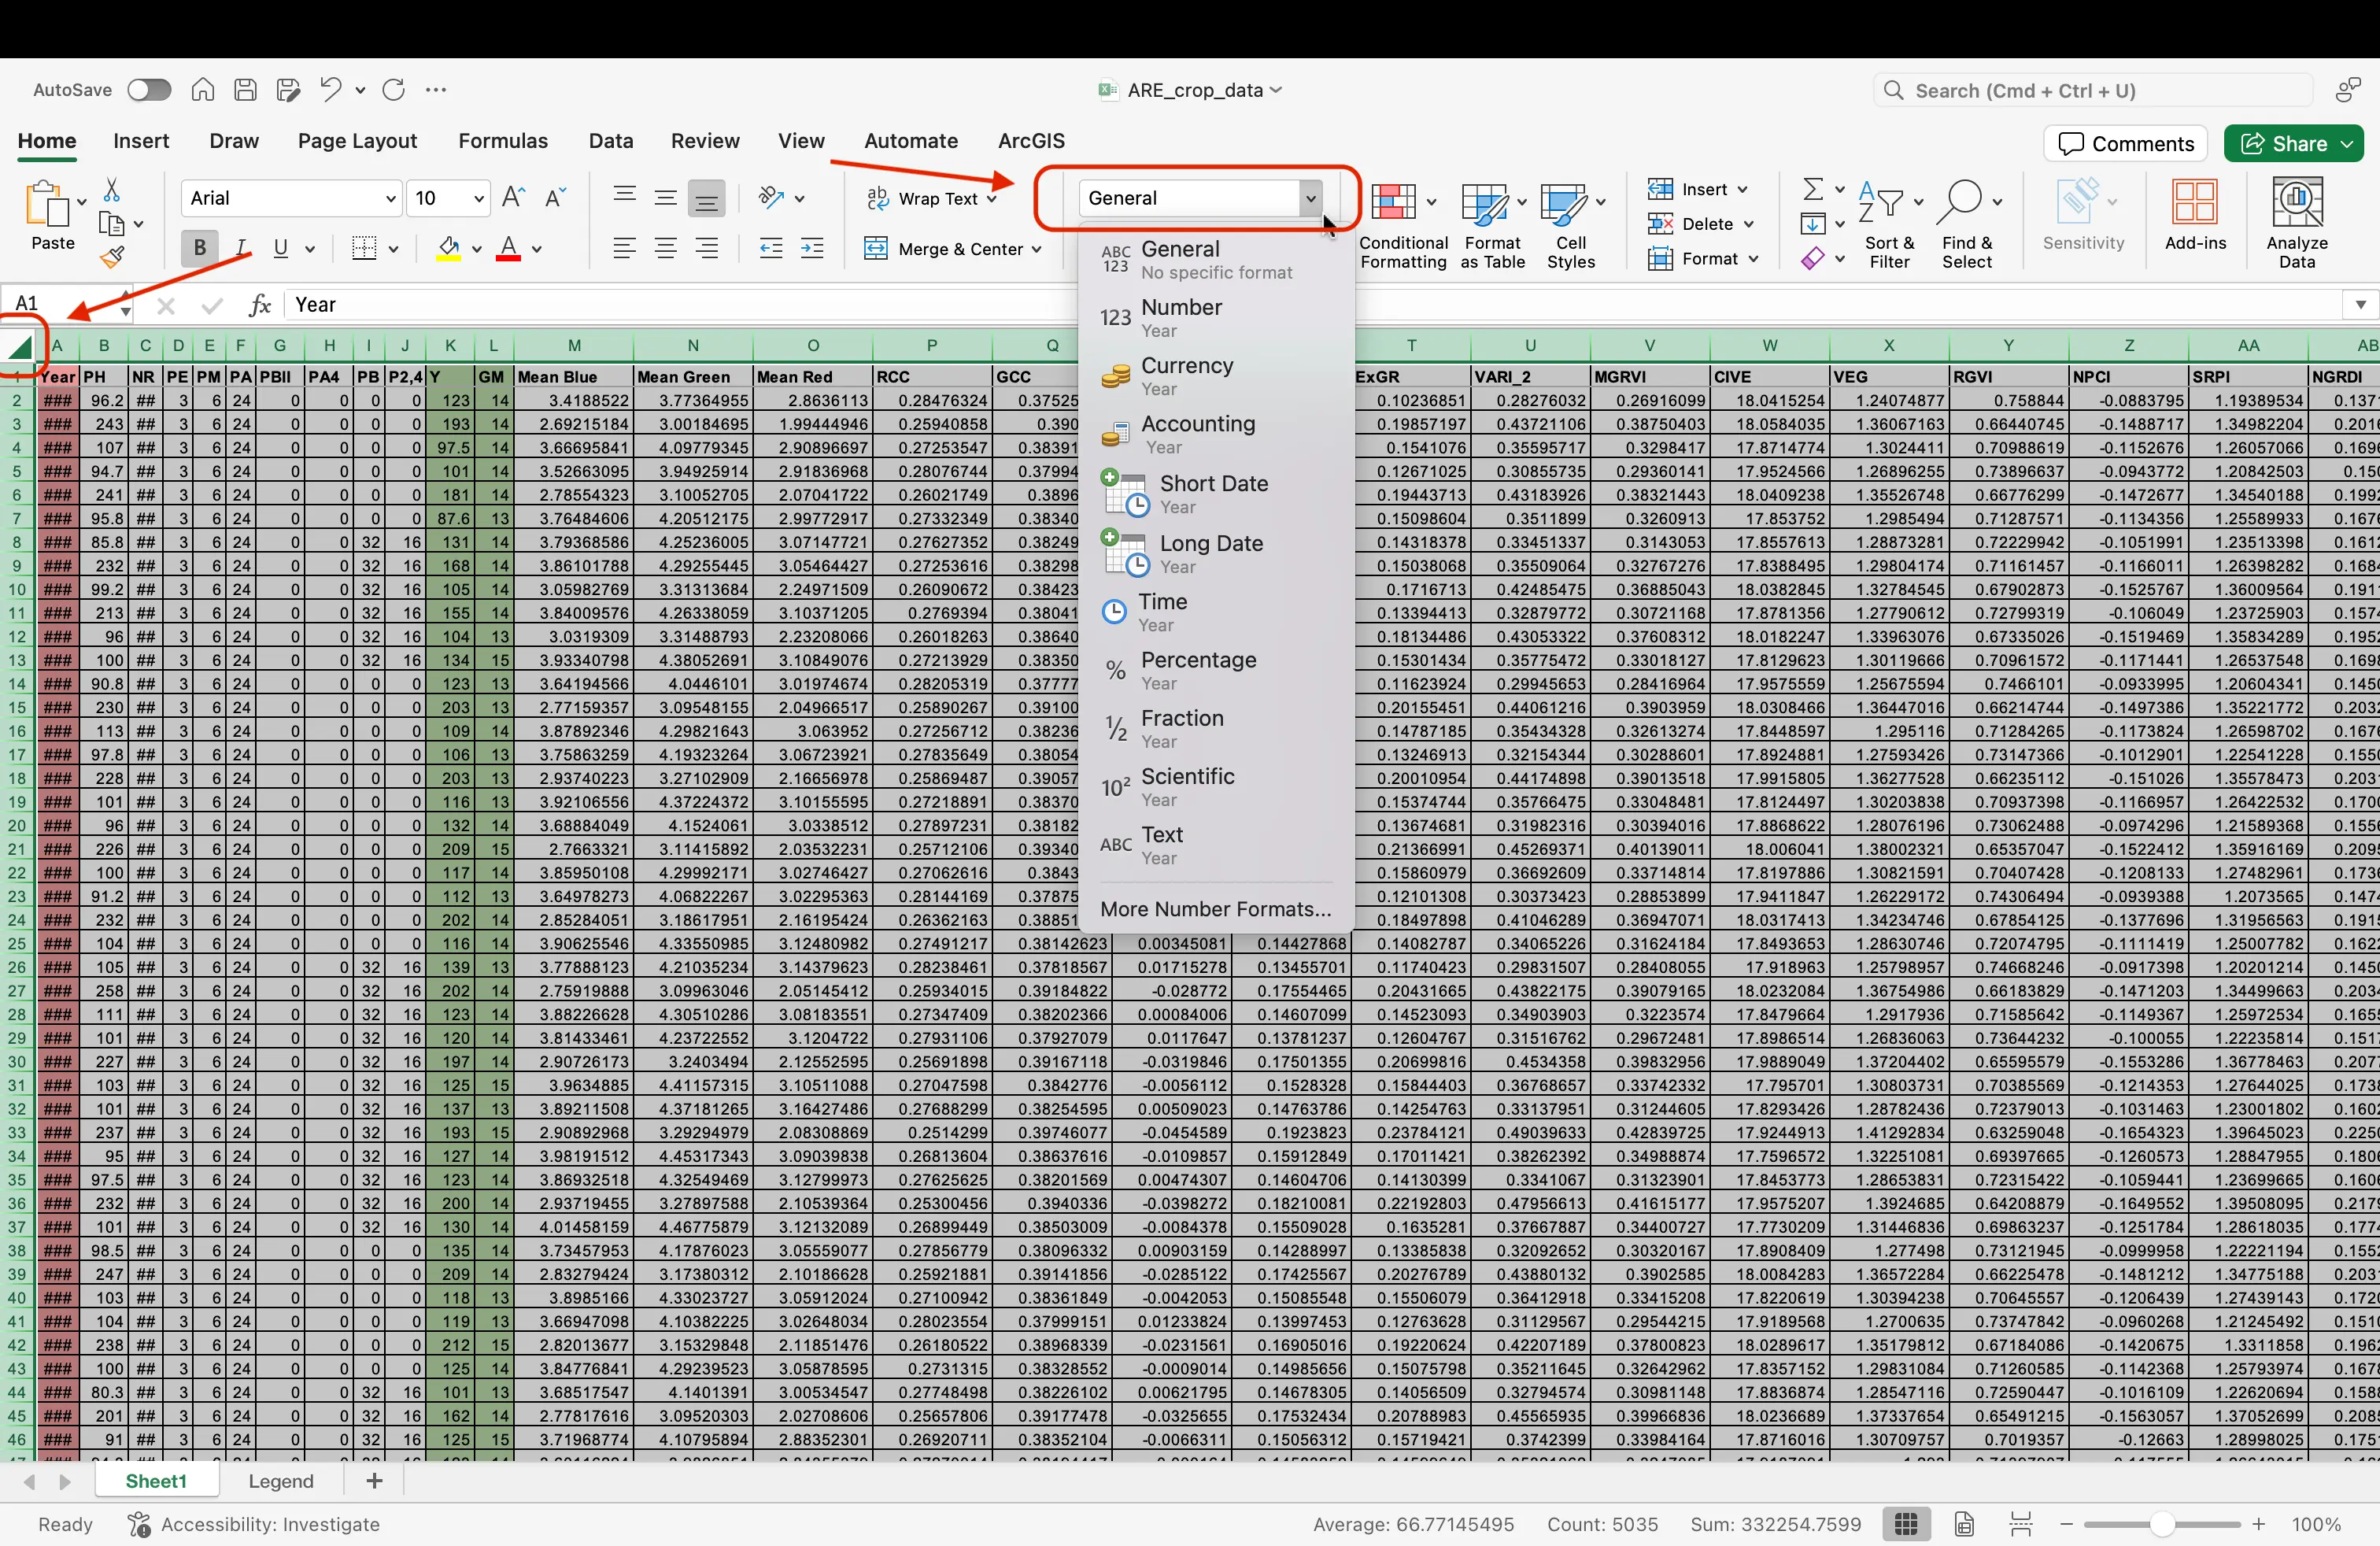Expand the Borders dropdown arrow
The image size is (2380, 1546).
[x=393, y=249]
